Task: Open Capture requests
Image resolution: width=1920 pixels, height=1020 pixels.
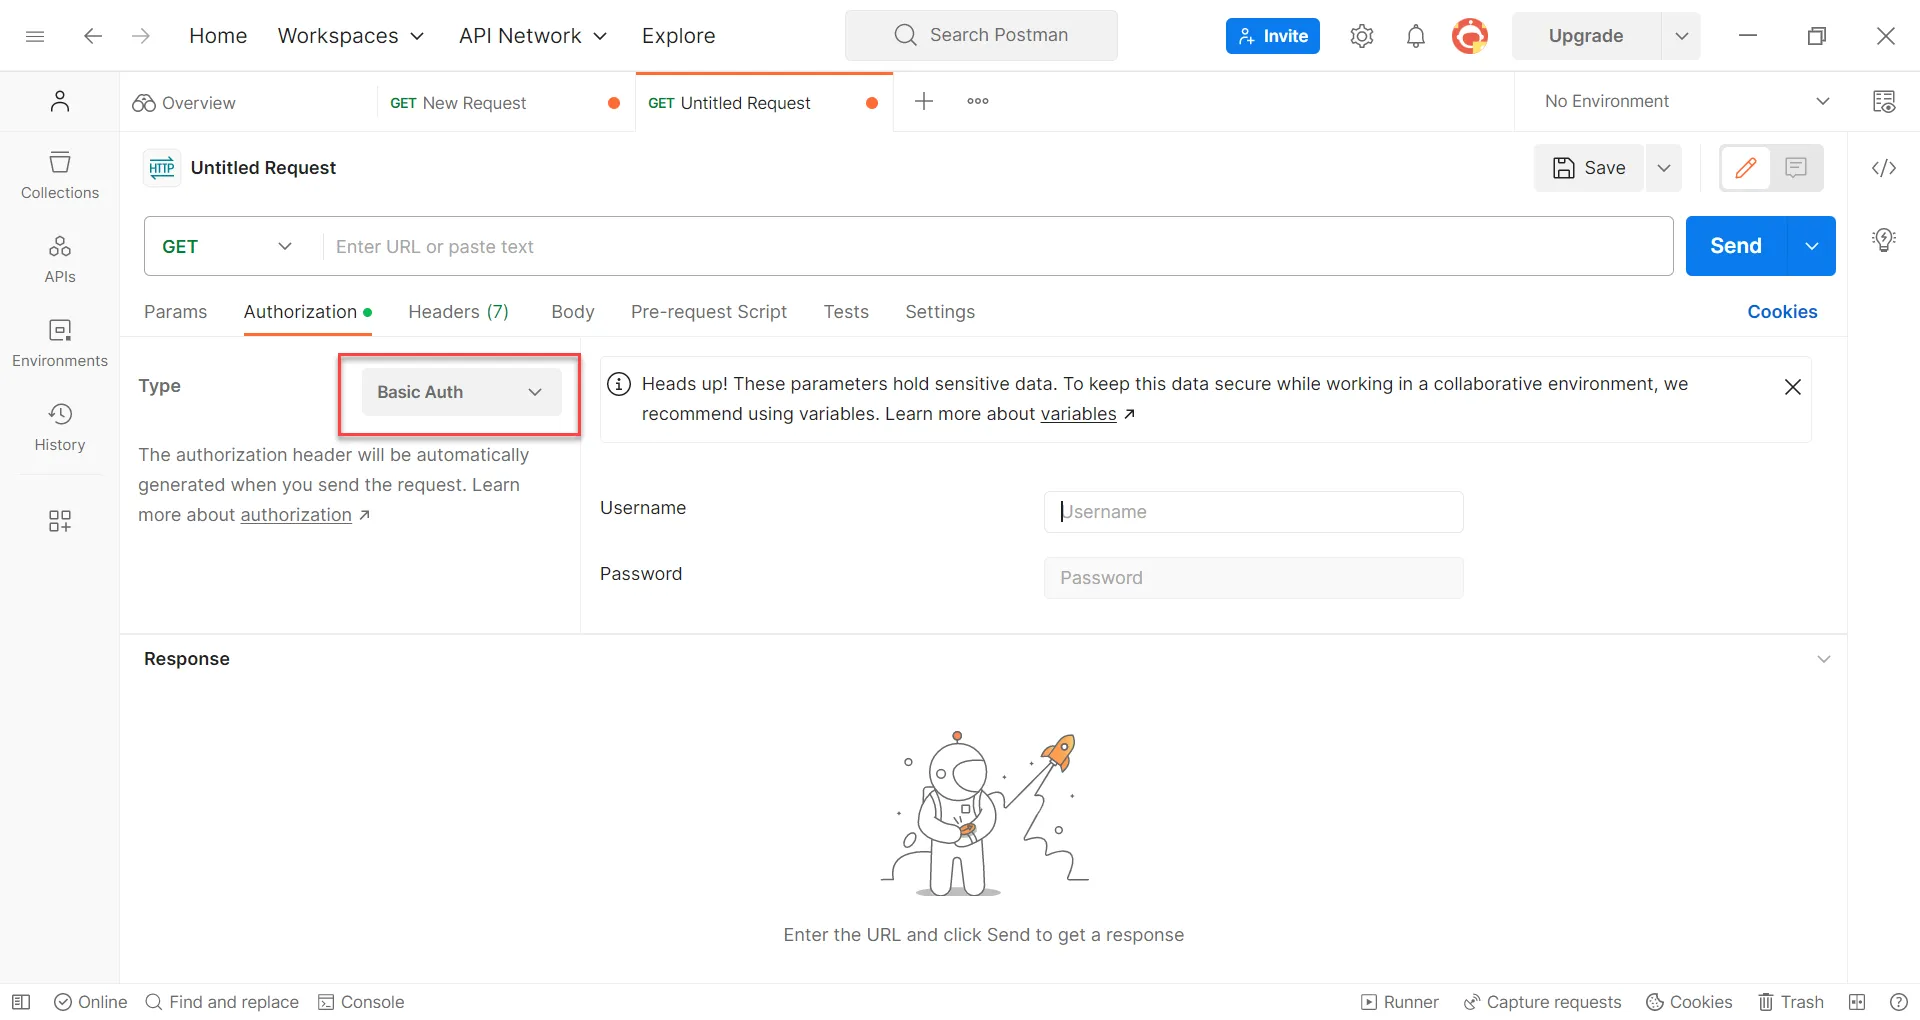Action: click(1543, 1002)
